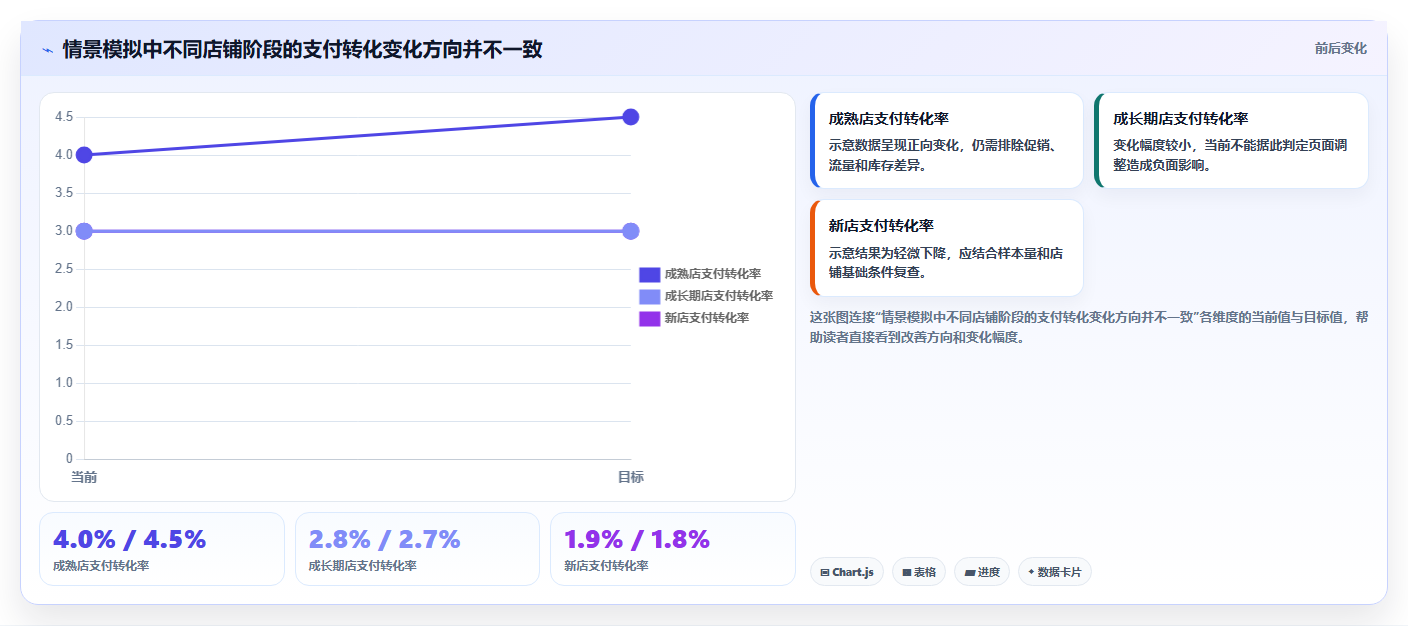Click the 4.0 data point at 当前
Screen dimensions: 1408x626
(84, 155)
